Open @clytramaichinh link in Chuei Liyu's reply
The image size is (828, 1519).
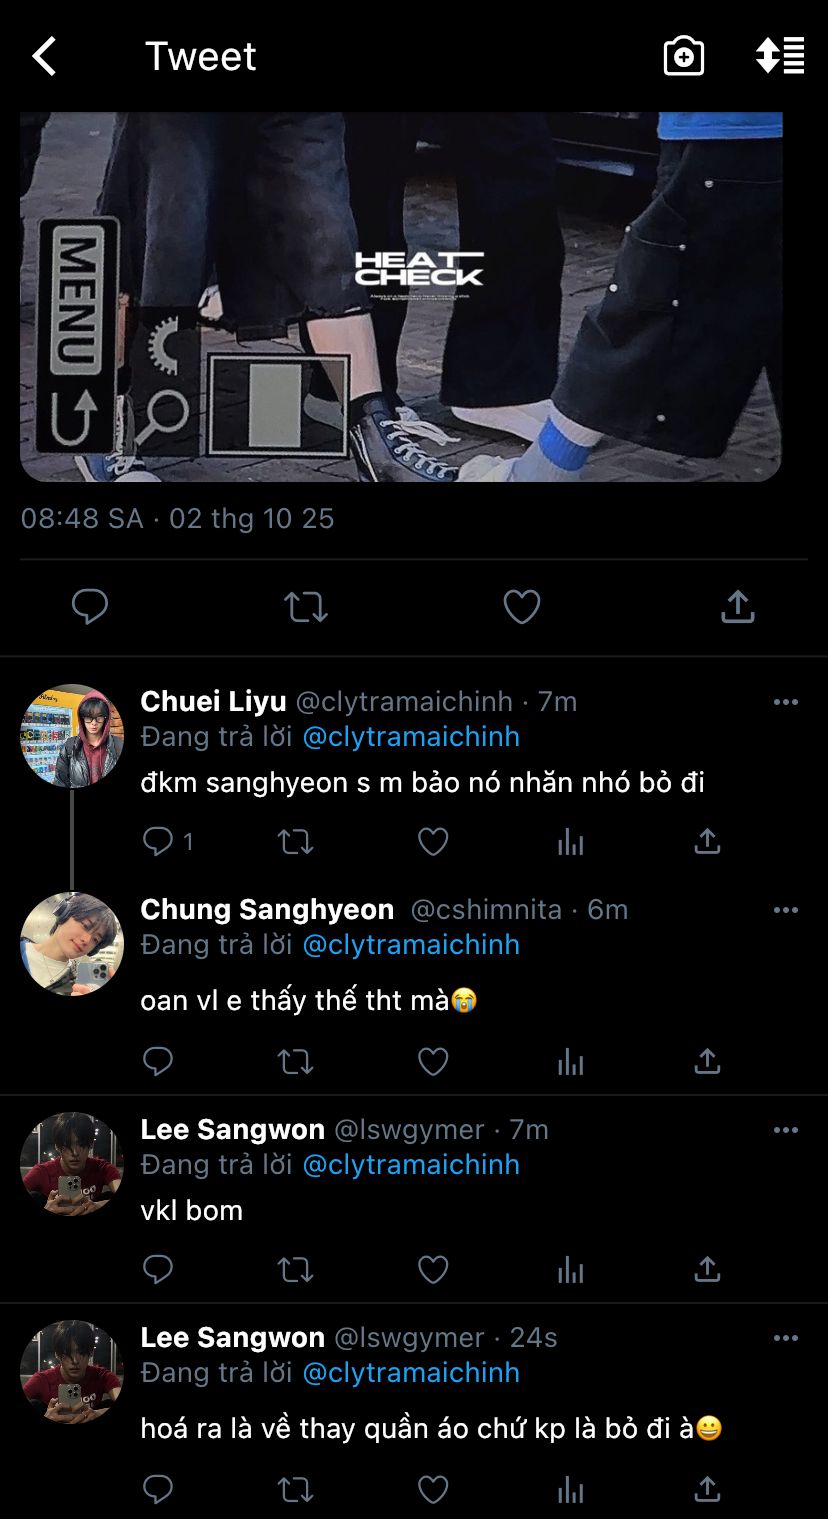tap(411, 737)
